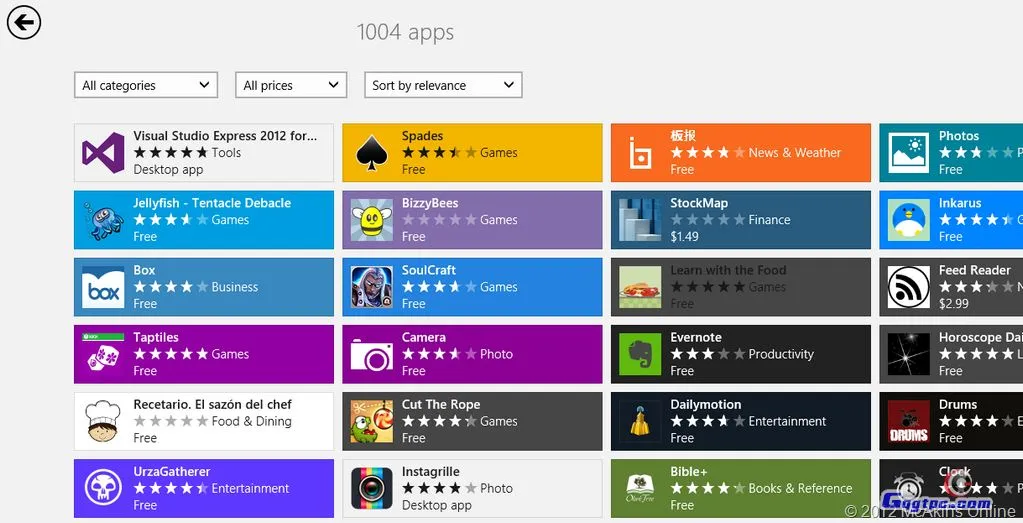Image resolution: width=1023 pixels, height=523 pixels.
Task: Click the Cut The Rope icon
Action: pos(372,421)
